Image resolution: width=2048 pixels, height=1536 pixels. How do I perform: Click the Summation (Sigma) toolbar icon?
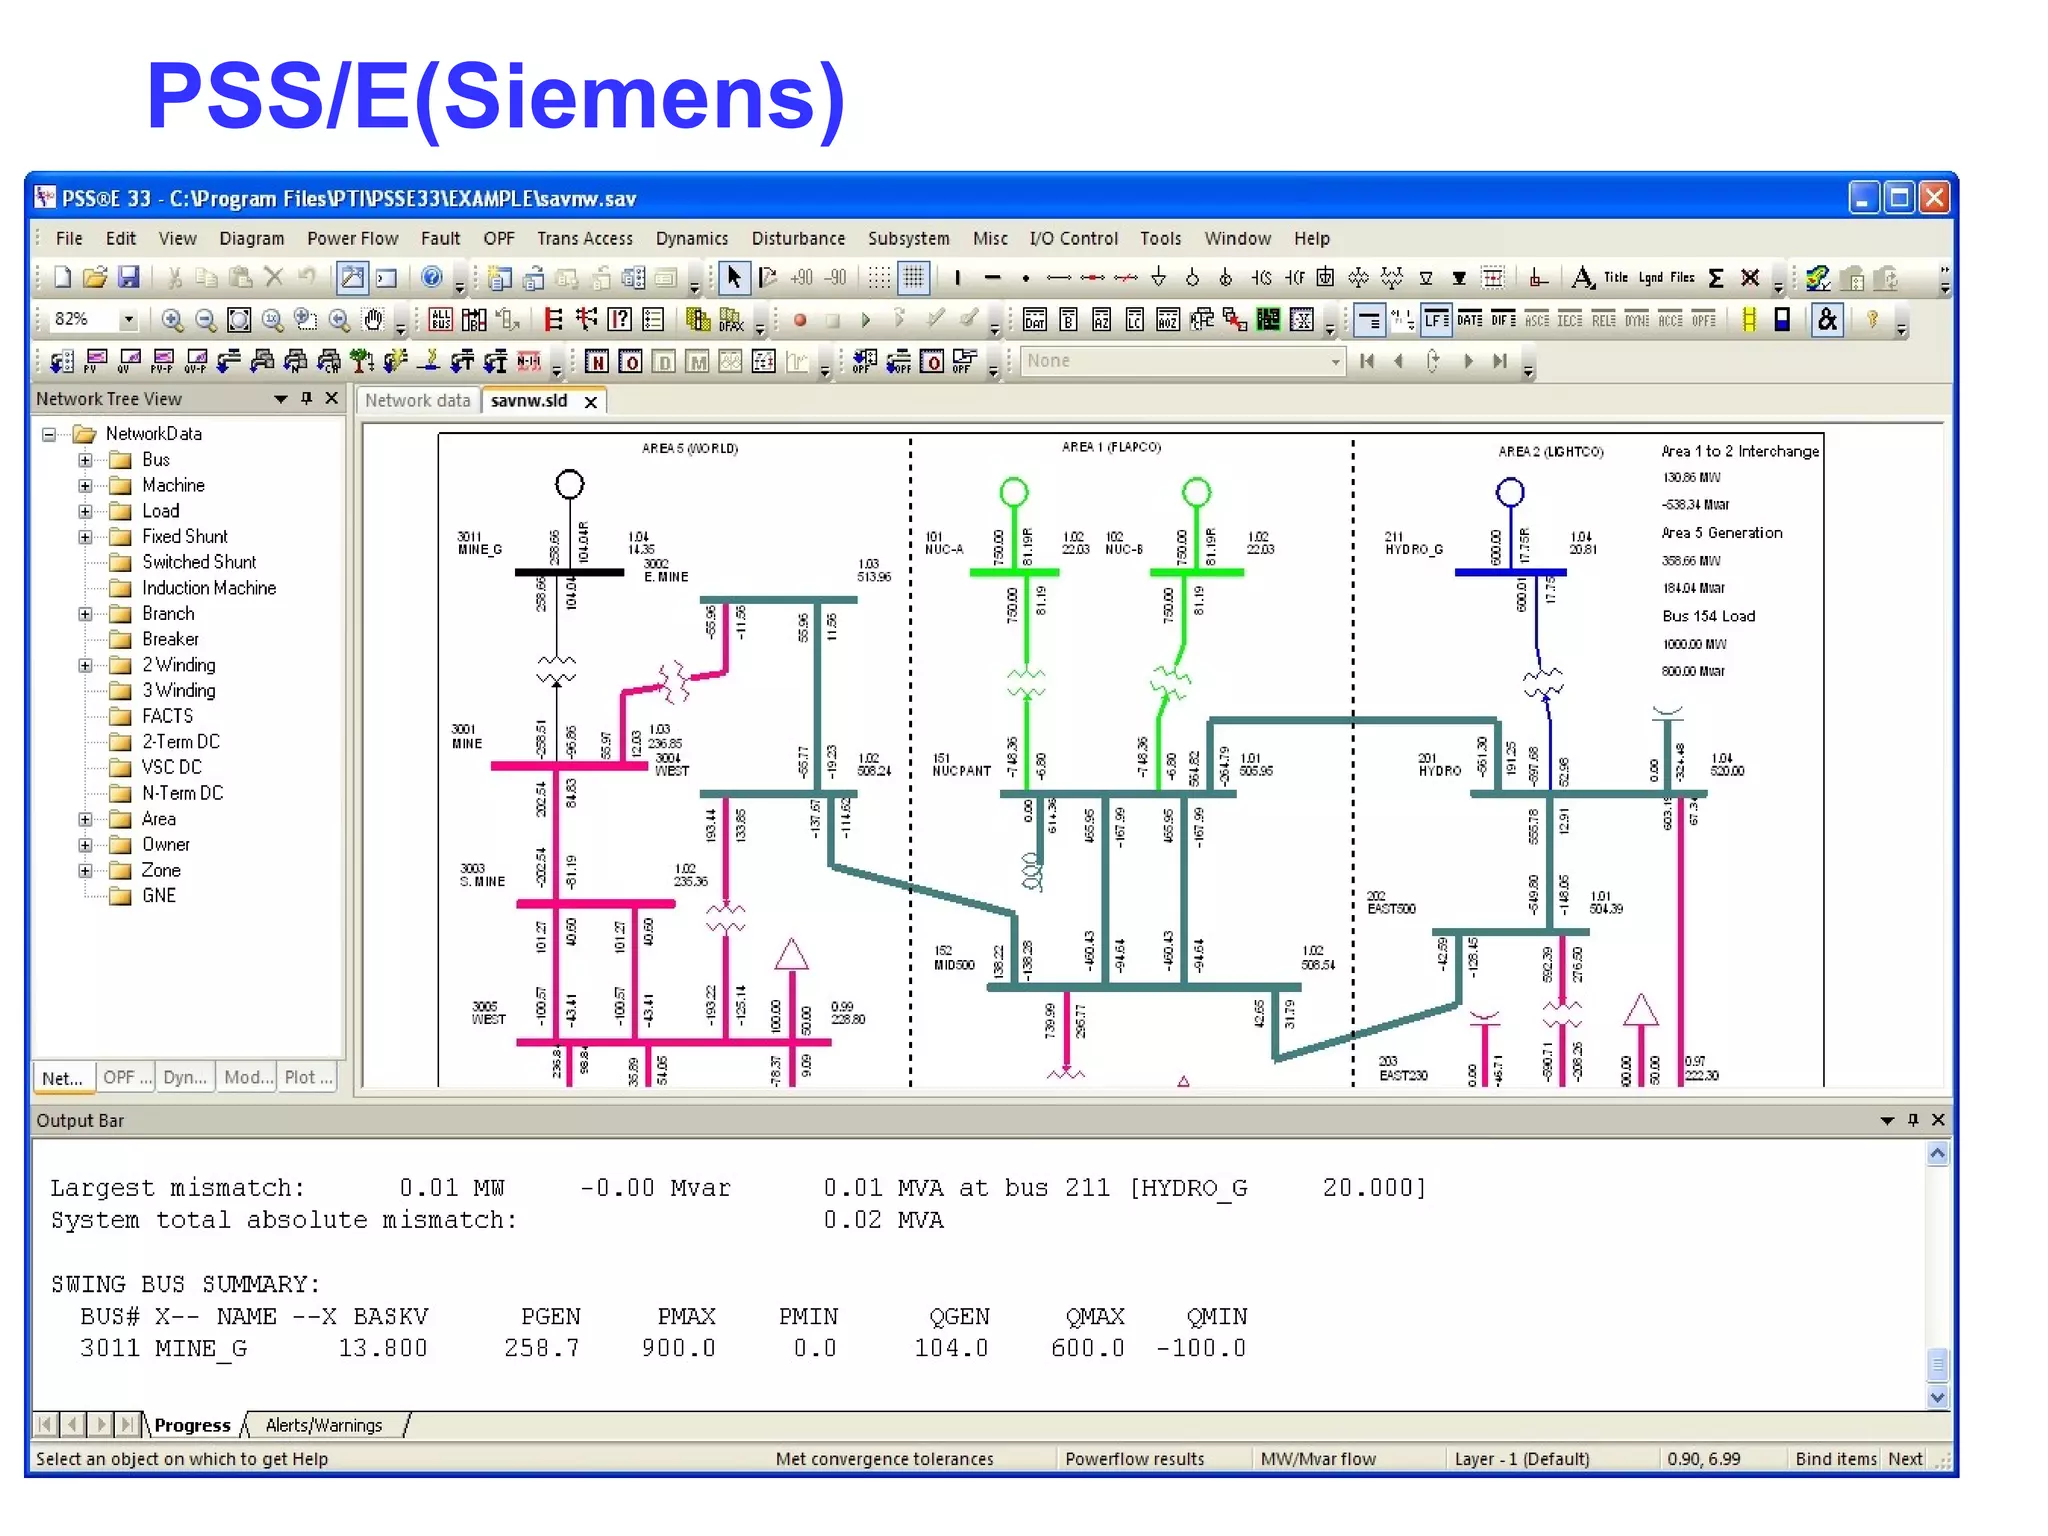click(x=1716, y=278)
